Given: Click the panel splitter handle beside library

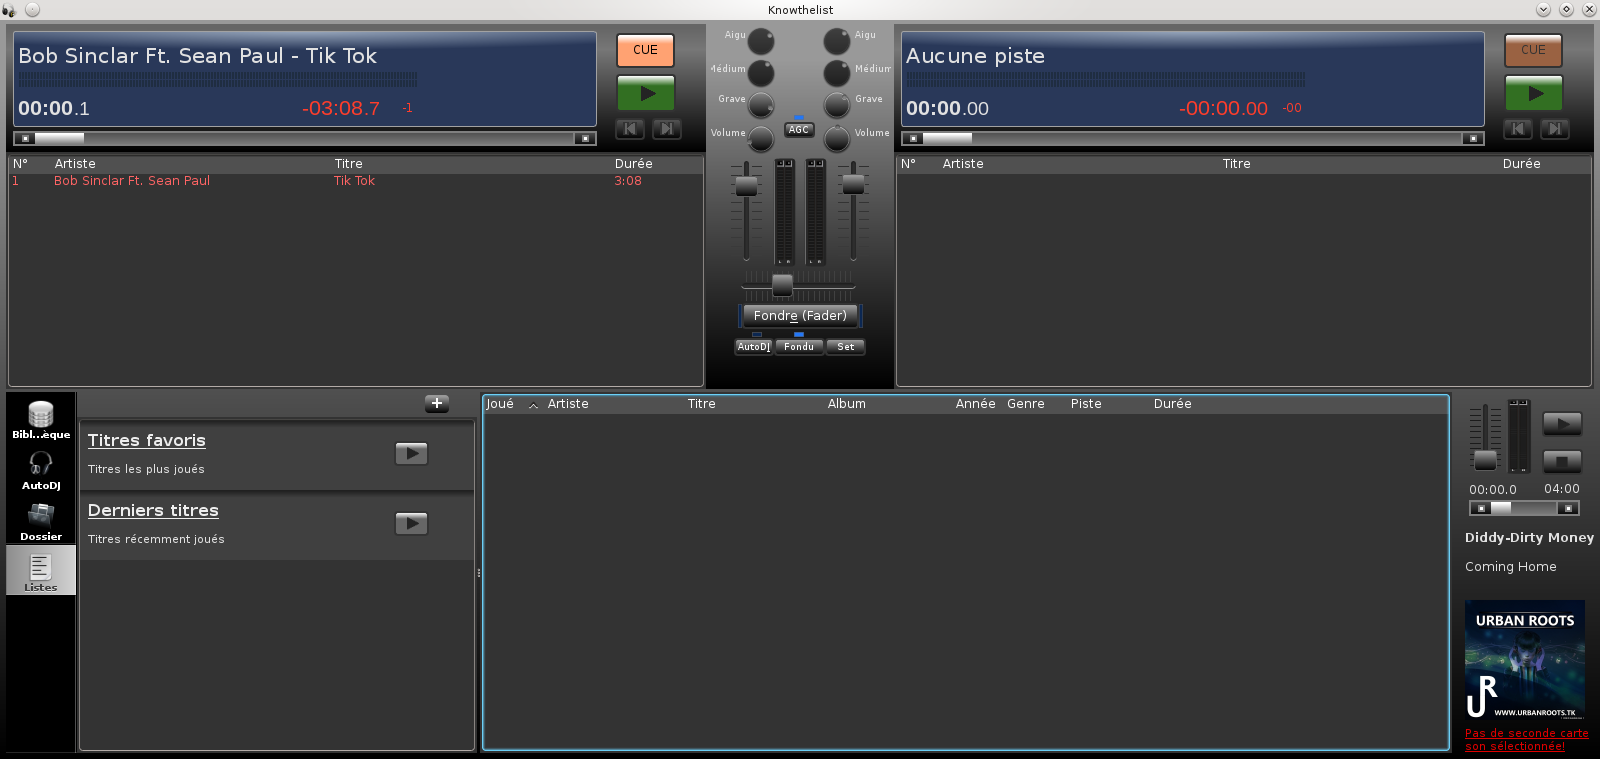Looking at the screenshot, I should (479, 573).
